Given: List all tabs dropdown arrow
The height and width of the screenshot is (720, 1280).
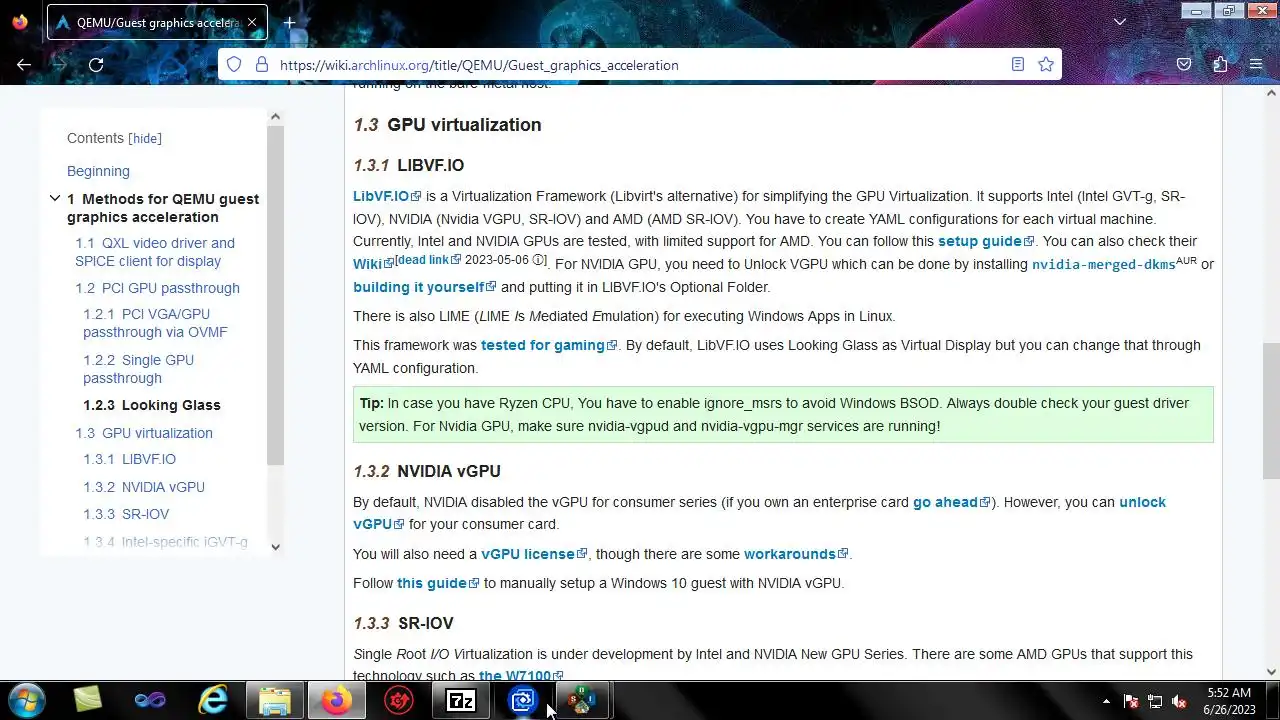Looking at the screenshot, I should click(x=1121, y=22).
